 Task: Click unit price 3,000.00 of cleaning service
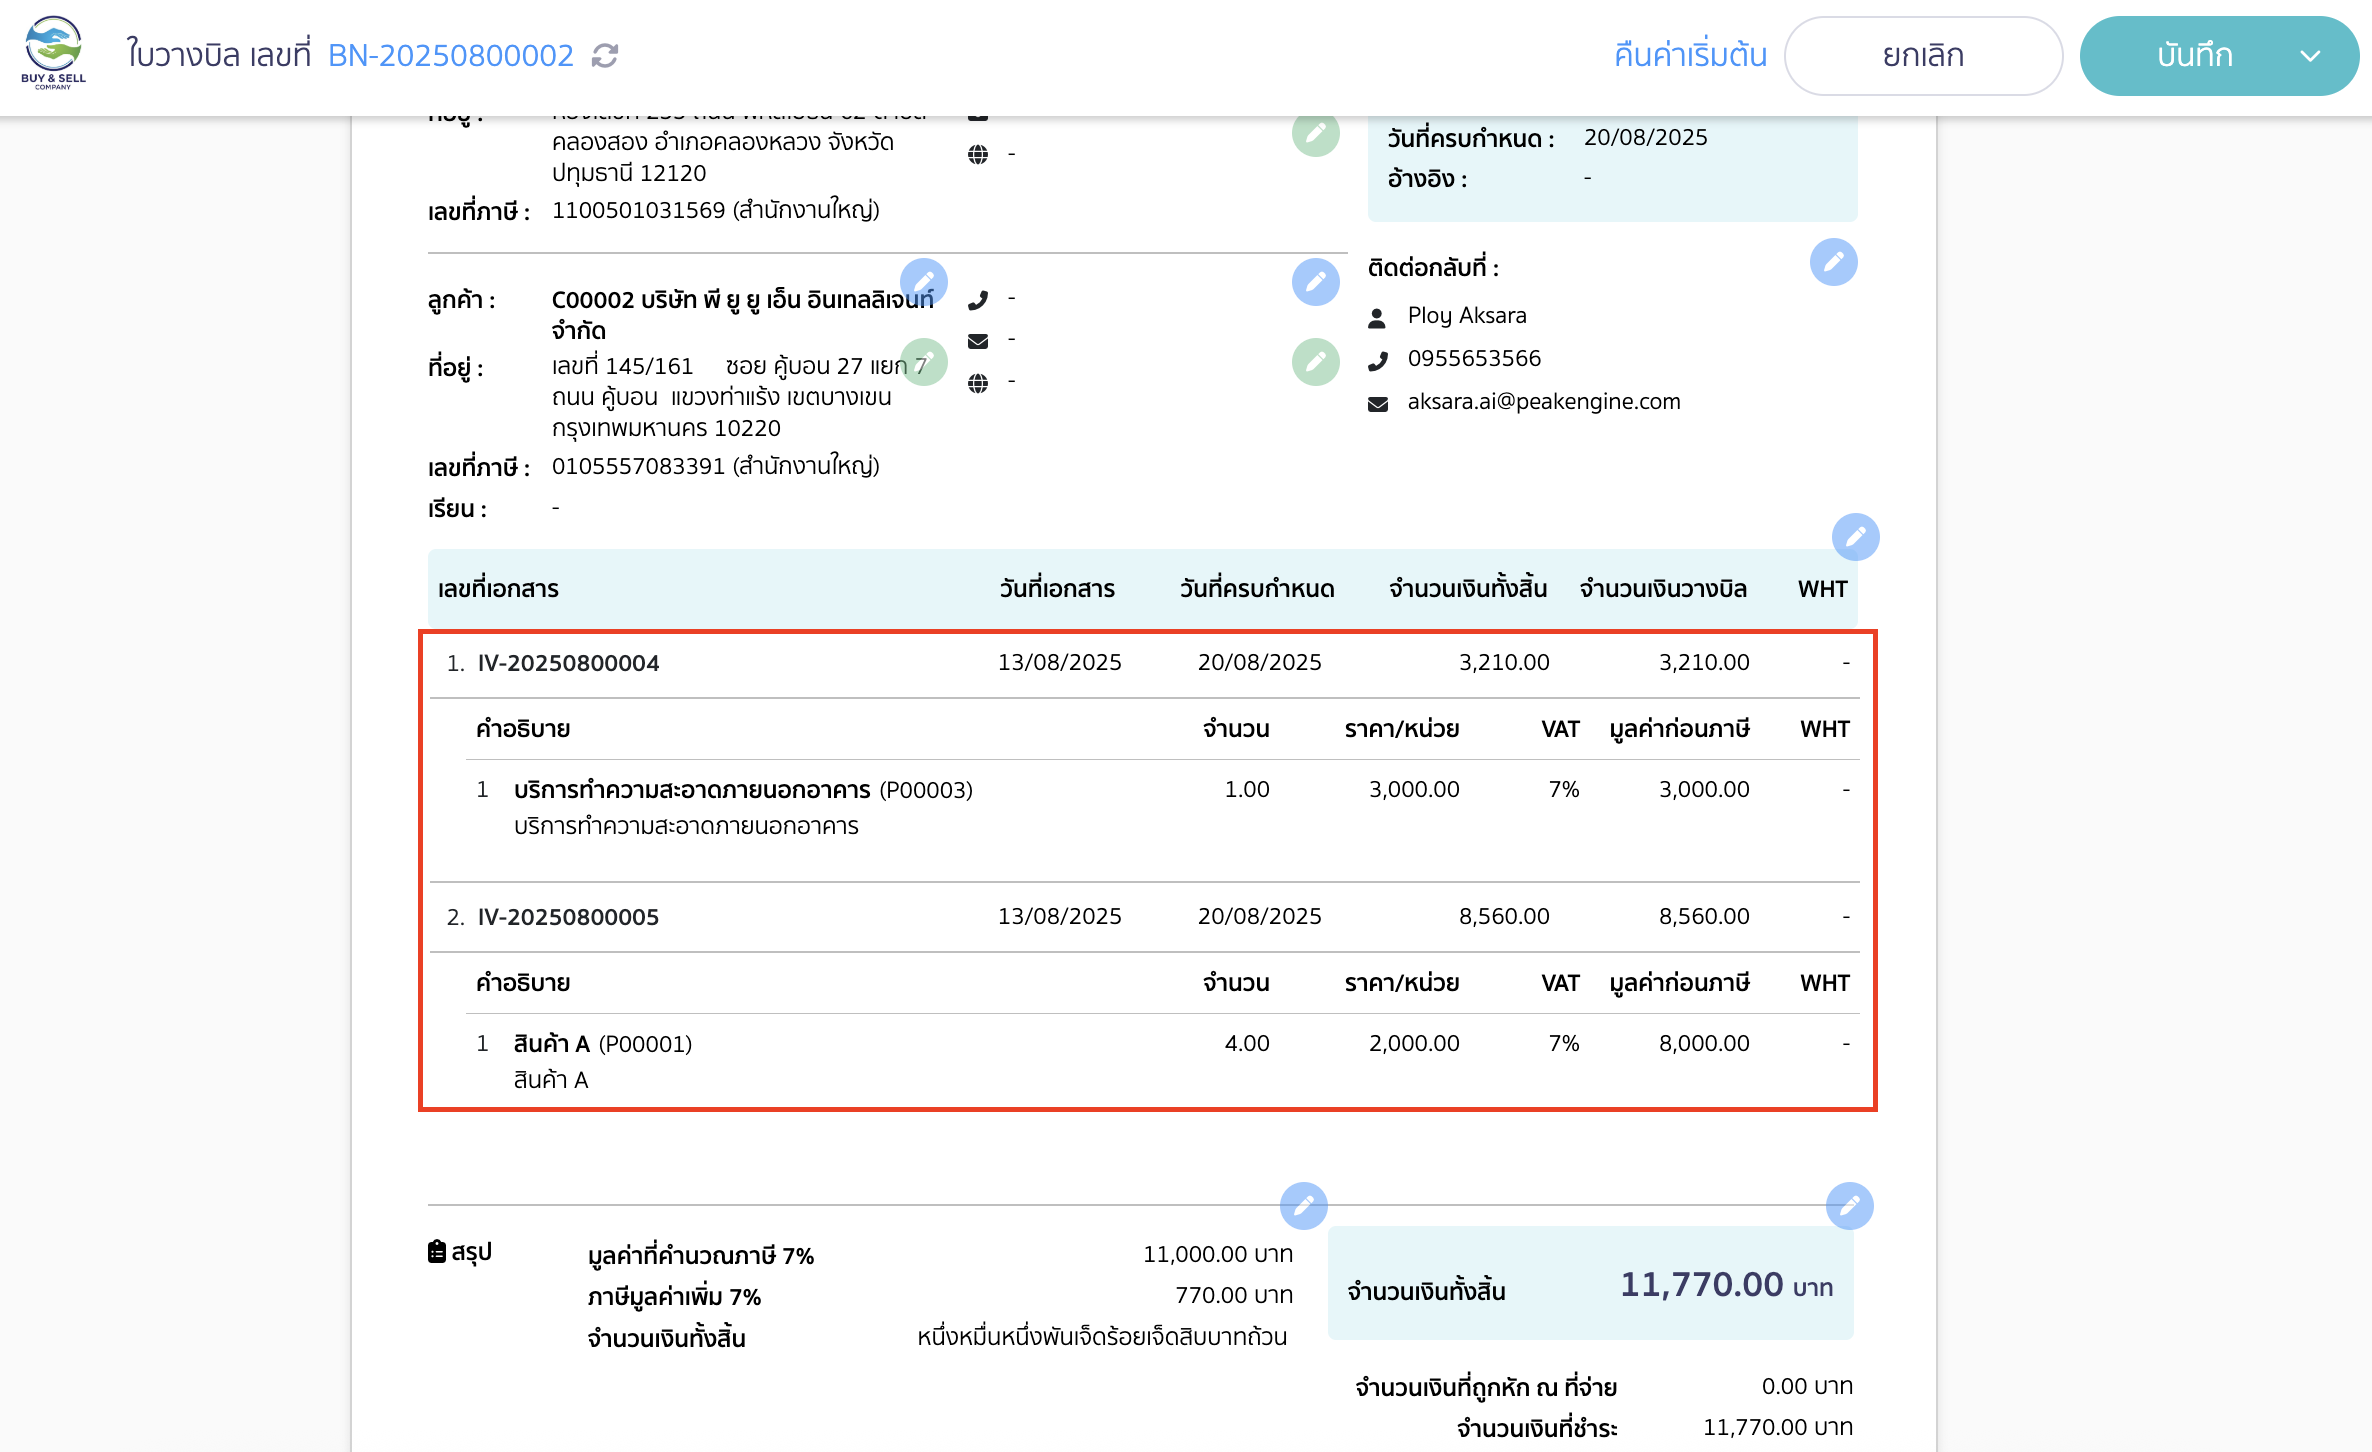1414,789
